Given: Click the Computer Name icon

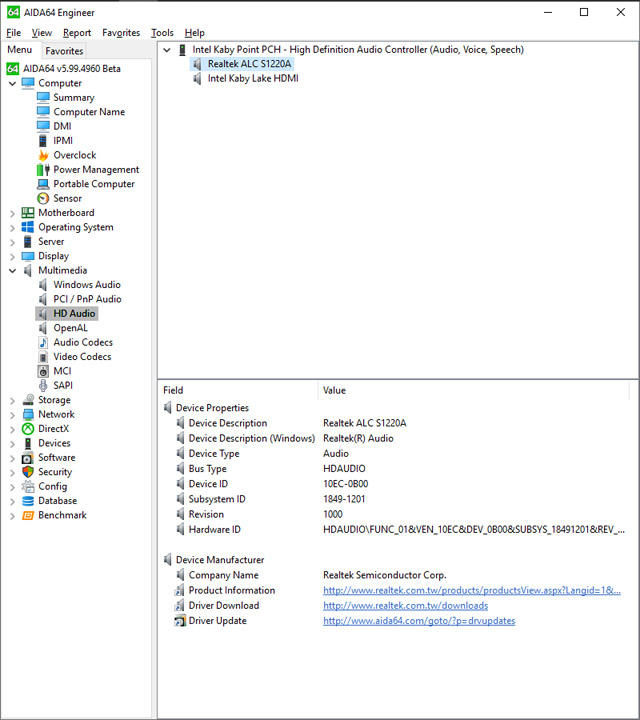Looking at the screenshot, I should pyautogui.click(x=43, y=112).
